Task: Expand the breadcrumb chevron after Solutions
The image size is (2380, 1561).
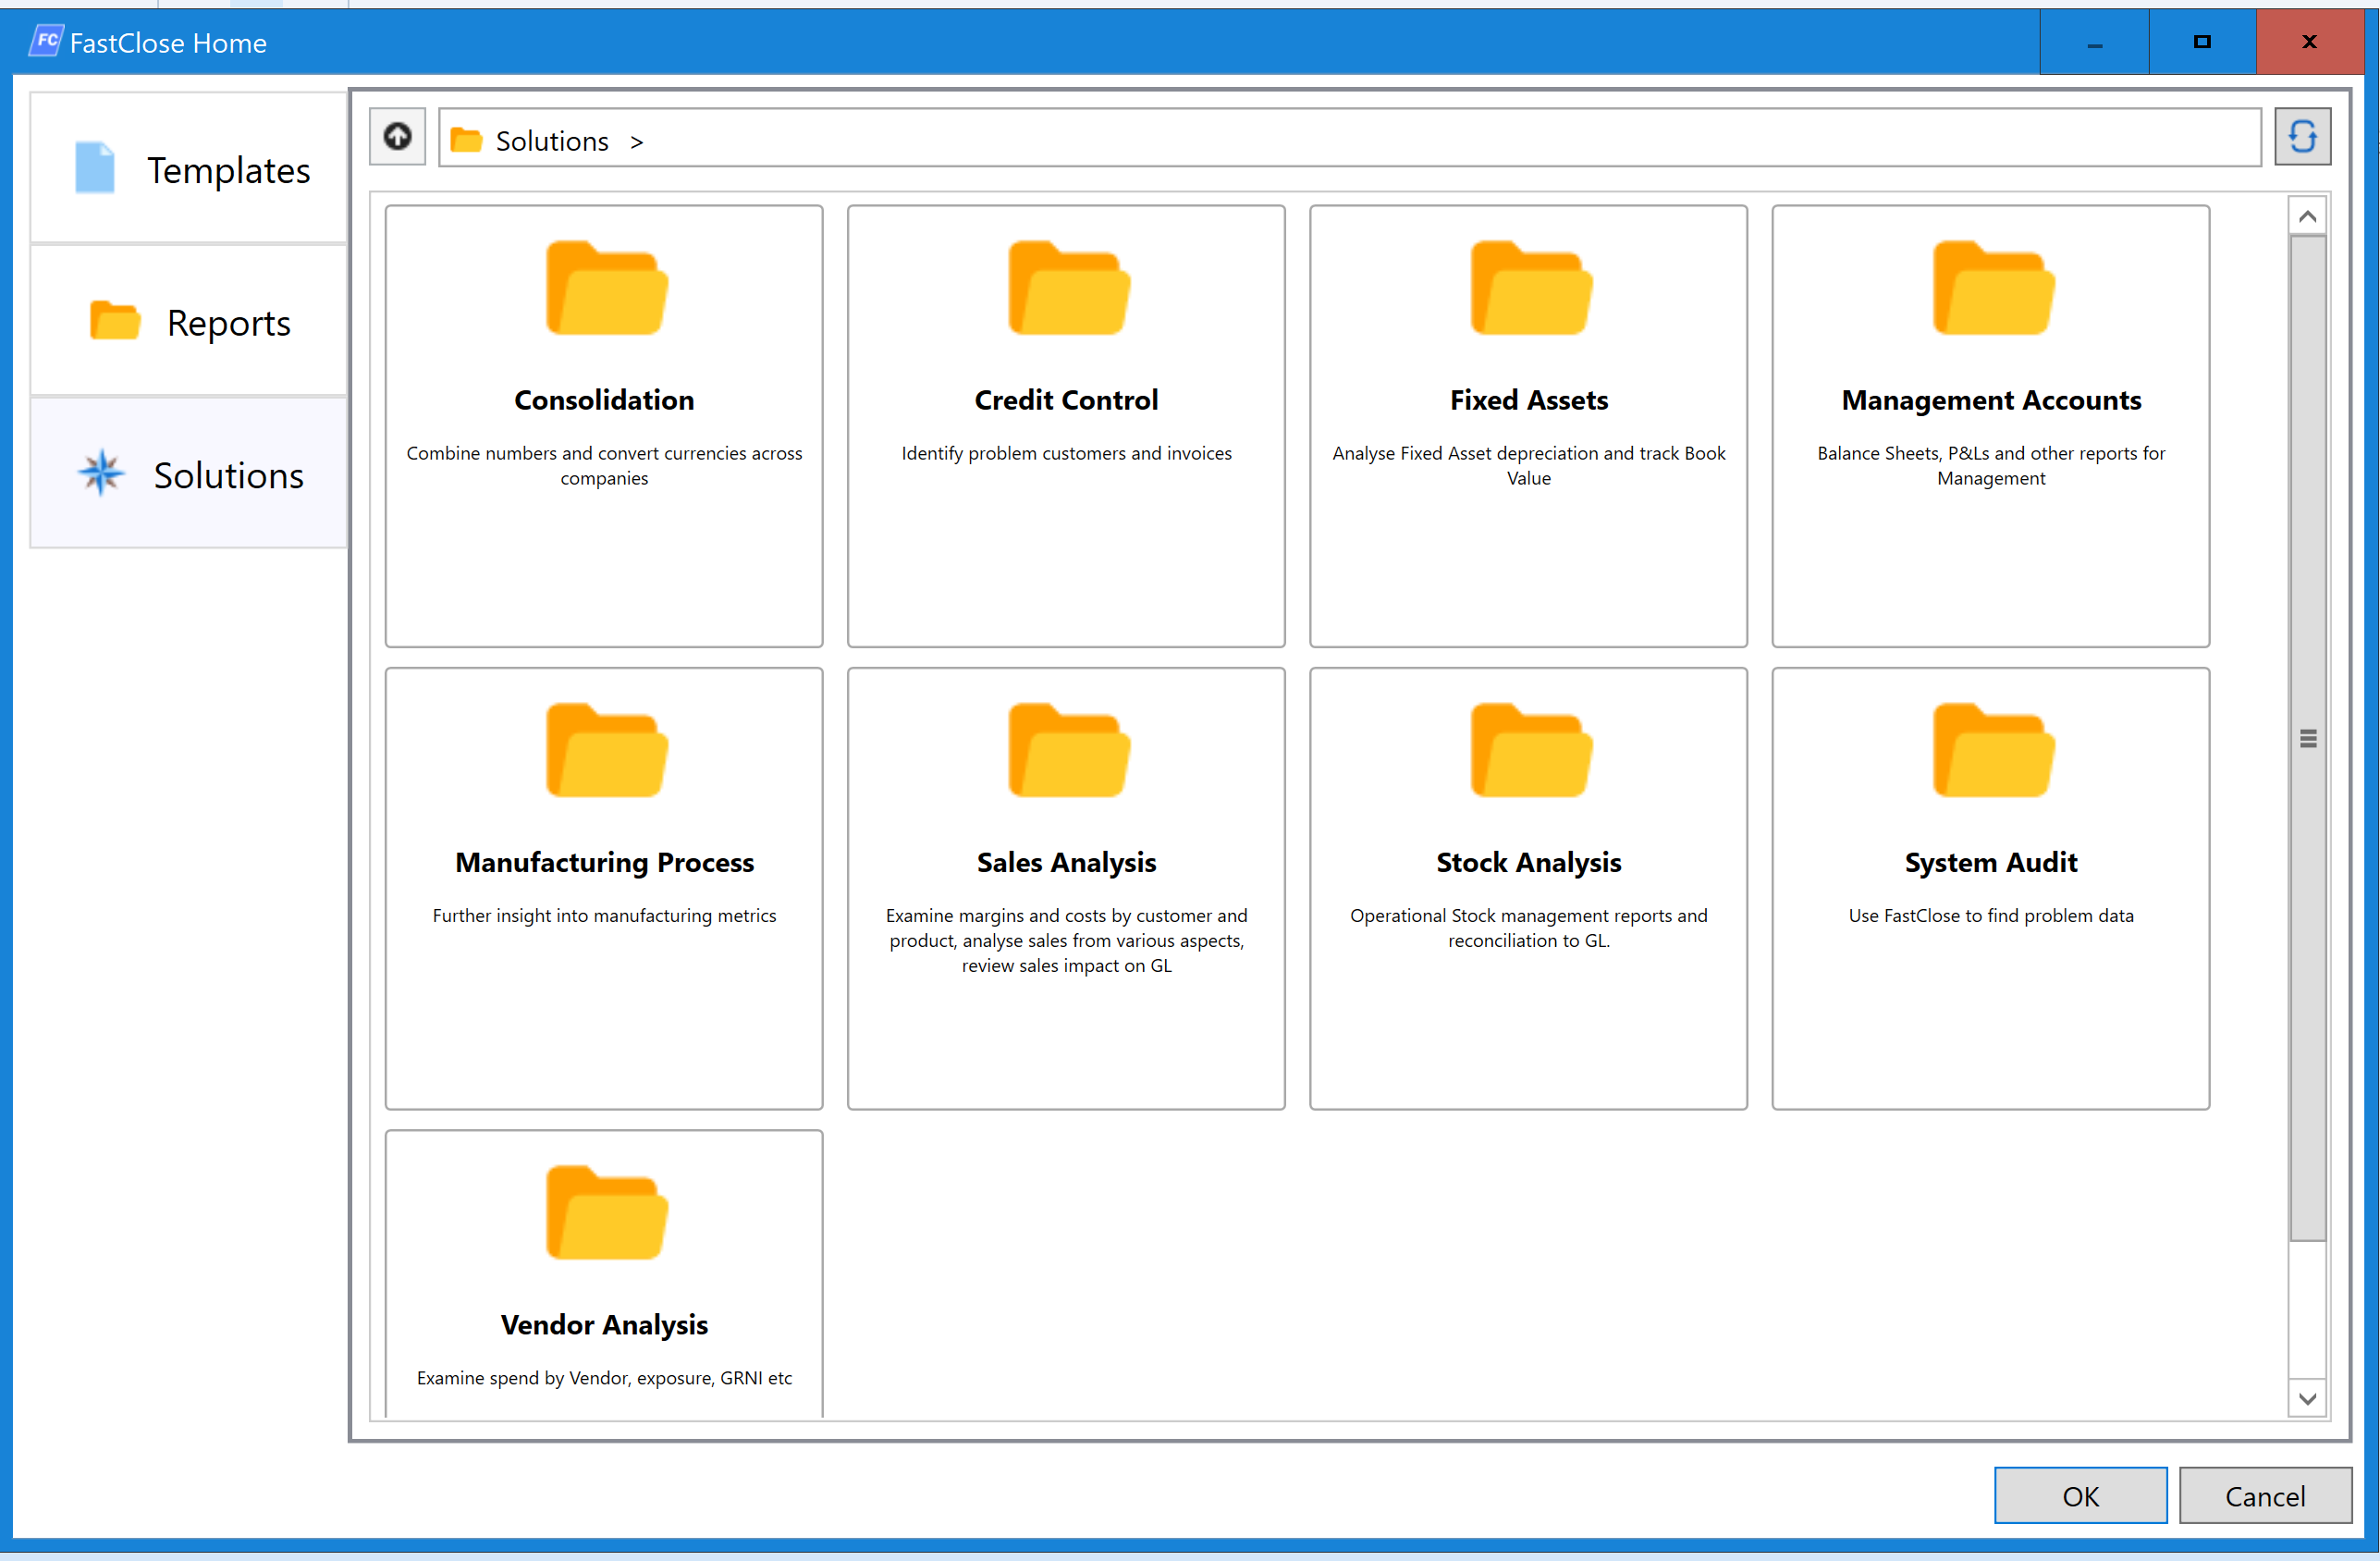Action: pyautogui.click(x=637, y=143)
